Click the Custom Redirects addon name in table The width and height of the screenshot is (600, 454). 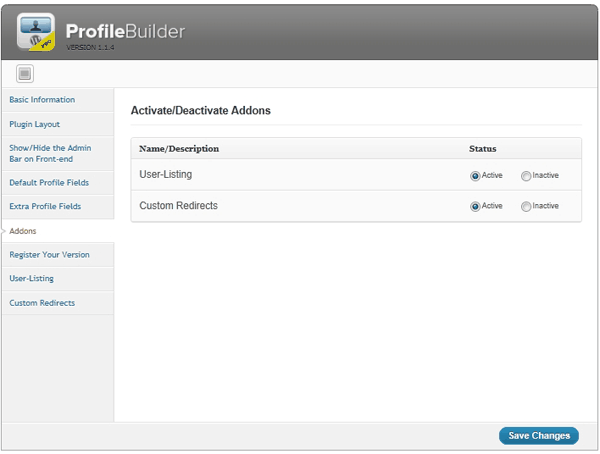[178, 206]
